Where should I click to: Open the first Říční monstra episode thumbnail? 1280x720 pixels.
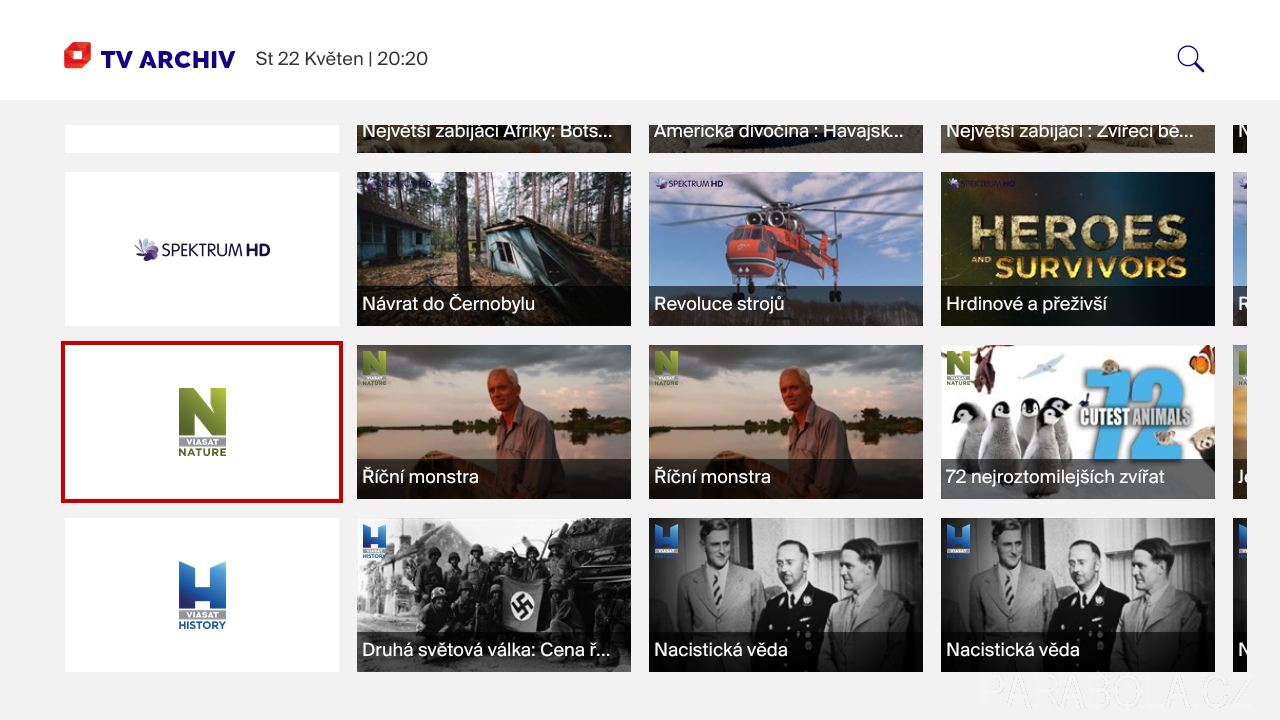tap(494, 422)
